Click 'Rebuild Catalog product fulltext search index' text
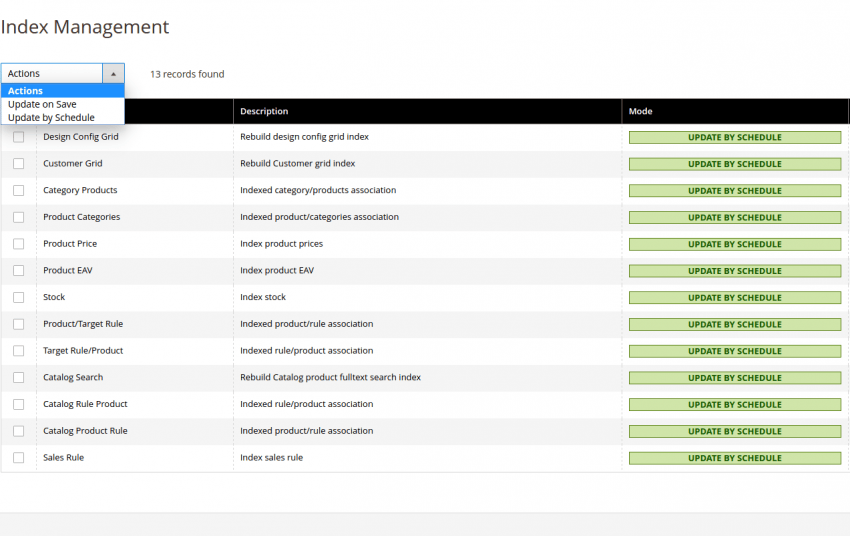This screenshot has width=850, height=536. [330, 377]
